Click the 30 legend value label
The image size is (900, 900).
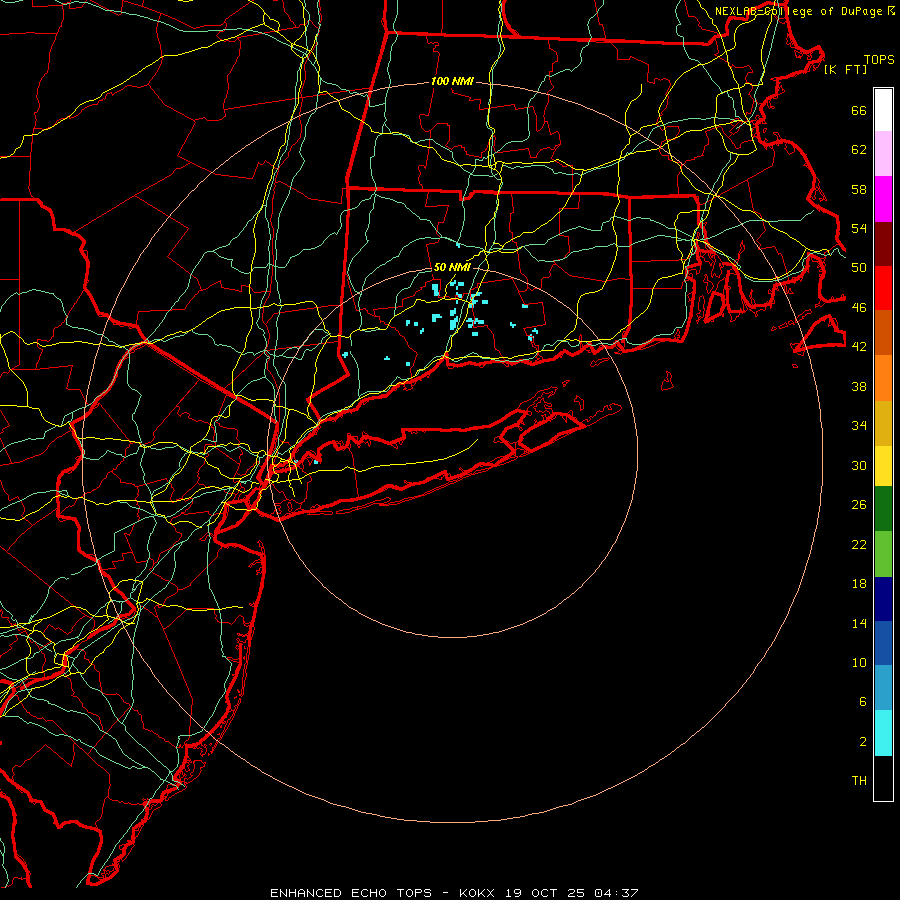click(859, 465)
